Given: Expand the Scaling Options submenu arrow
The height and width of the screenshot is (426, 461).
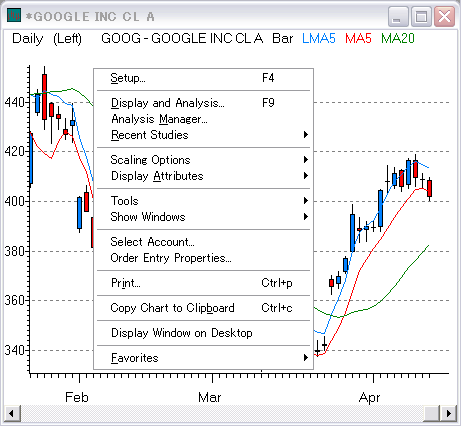Looking at the screenshot, I should 306,160.
